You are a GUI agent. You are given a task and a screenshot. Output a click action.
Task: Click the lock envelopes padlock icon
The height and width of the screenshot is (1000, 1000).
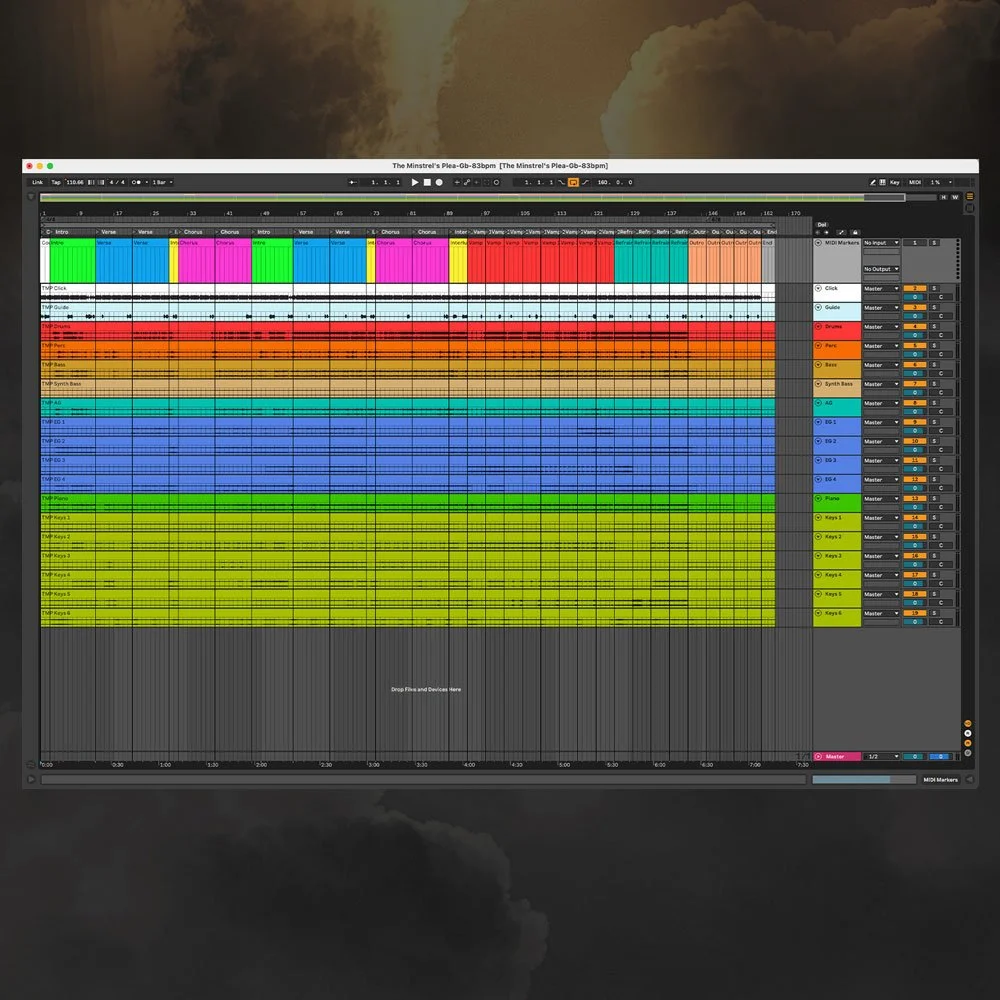click(855, 232)
